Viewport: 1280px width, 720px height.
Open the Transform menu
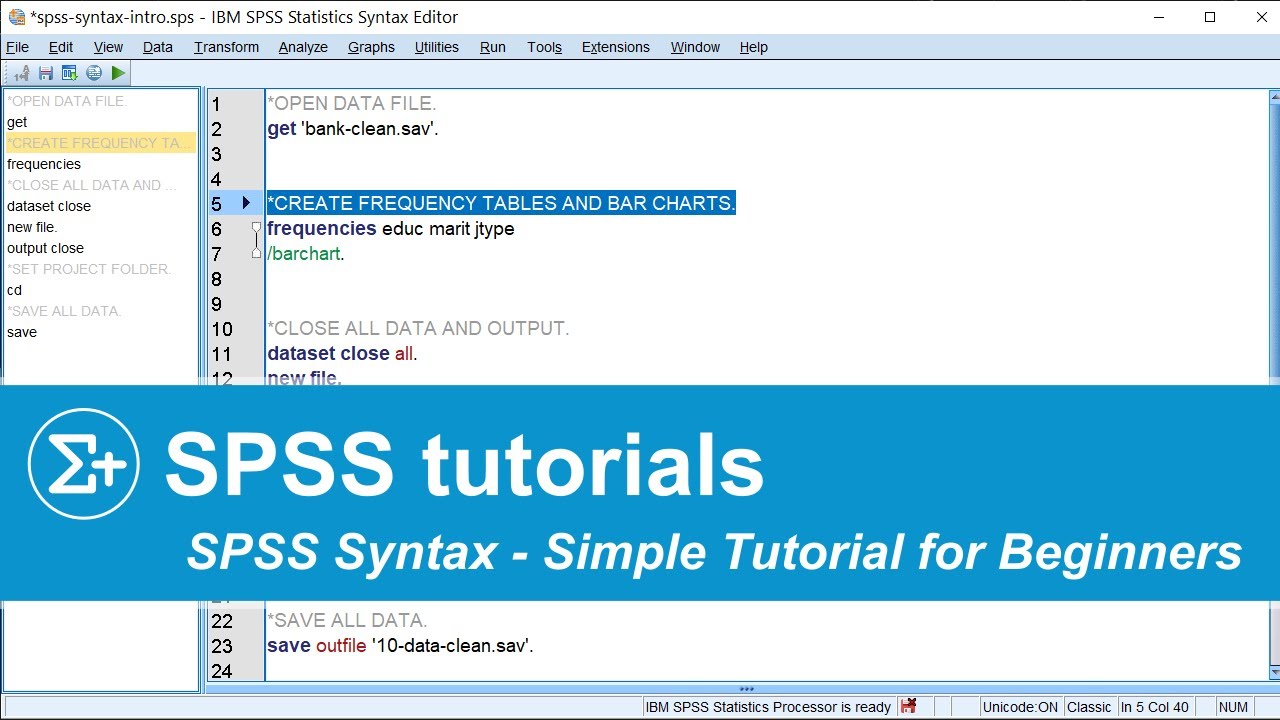coord(226,47)
